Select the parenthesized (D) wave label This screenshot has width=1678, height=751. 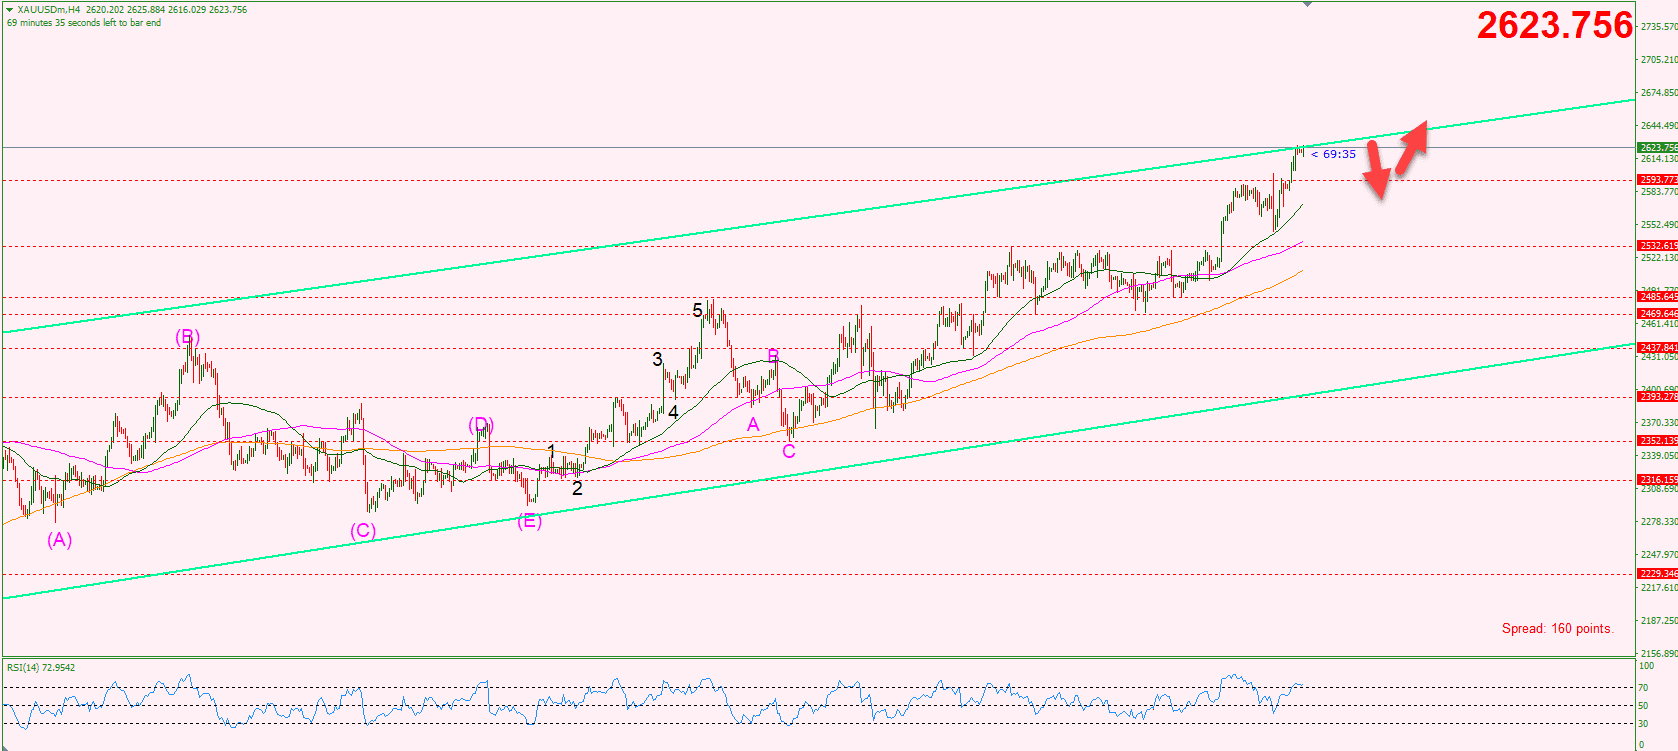(481, 425)
